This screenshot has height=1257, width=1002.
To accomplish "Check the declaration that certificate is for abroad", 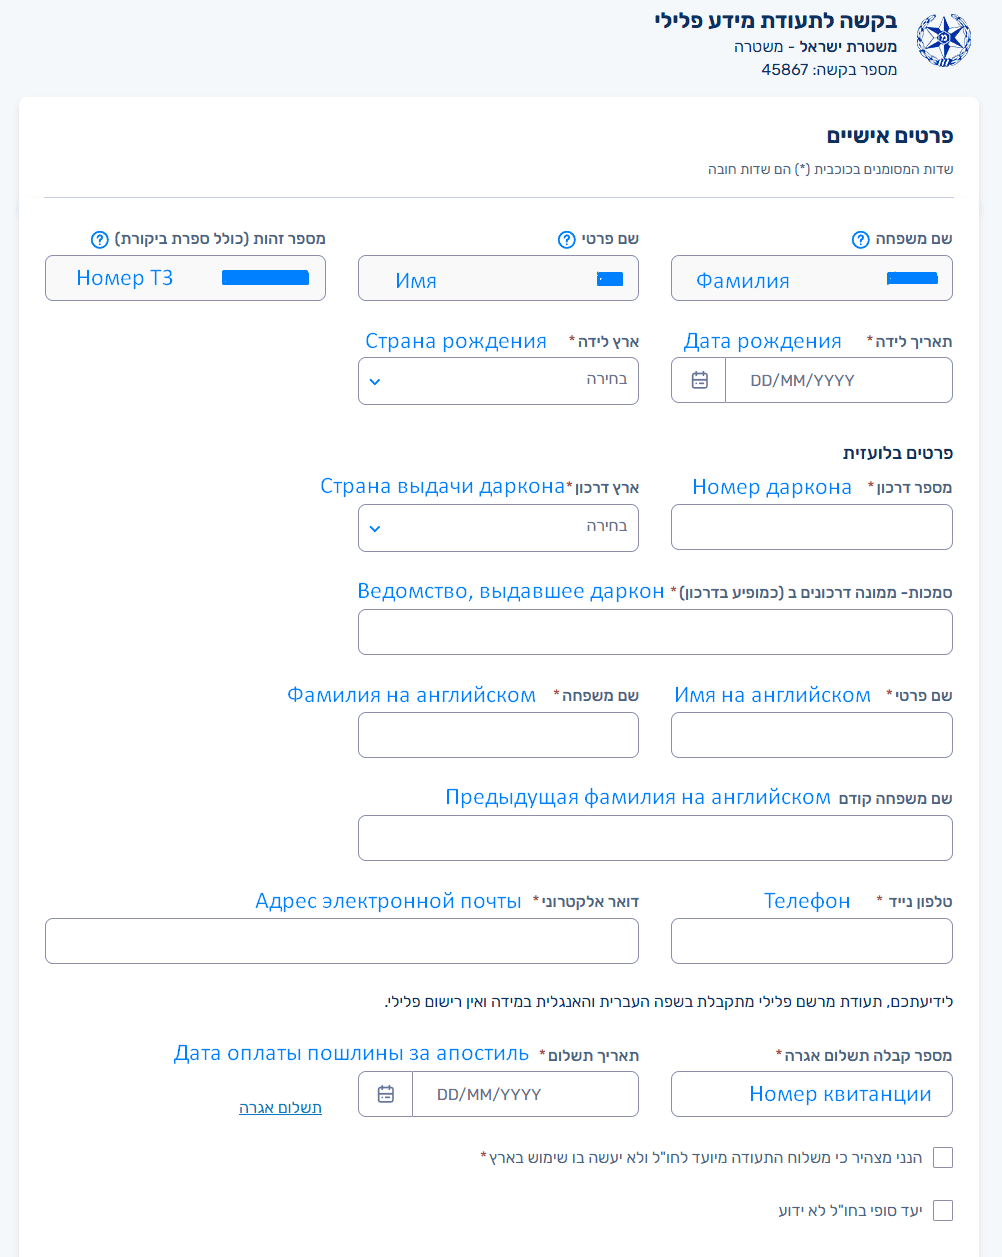I will coord(942,1157).
